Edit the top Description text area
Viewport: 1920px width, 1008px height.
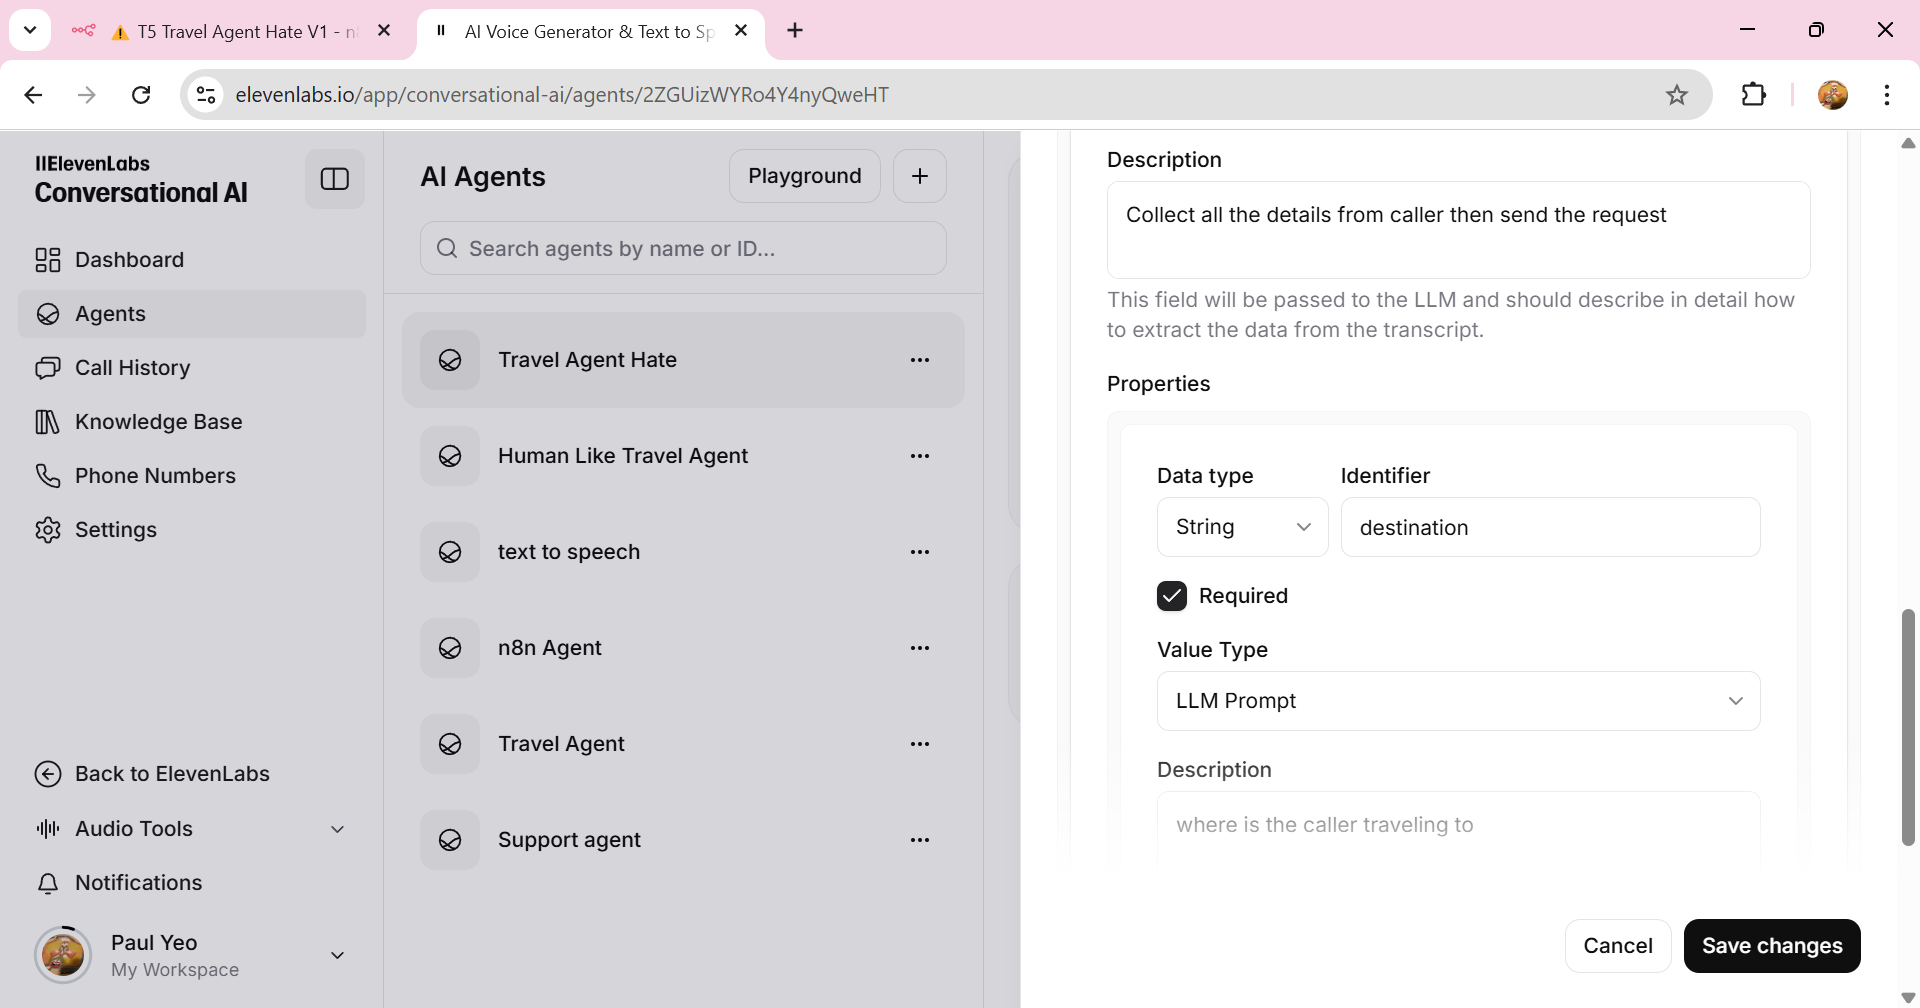pos(1459,230)
